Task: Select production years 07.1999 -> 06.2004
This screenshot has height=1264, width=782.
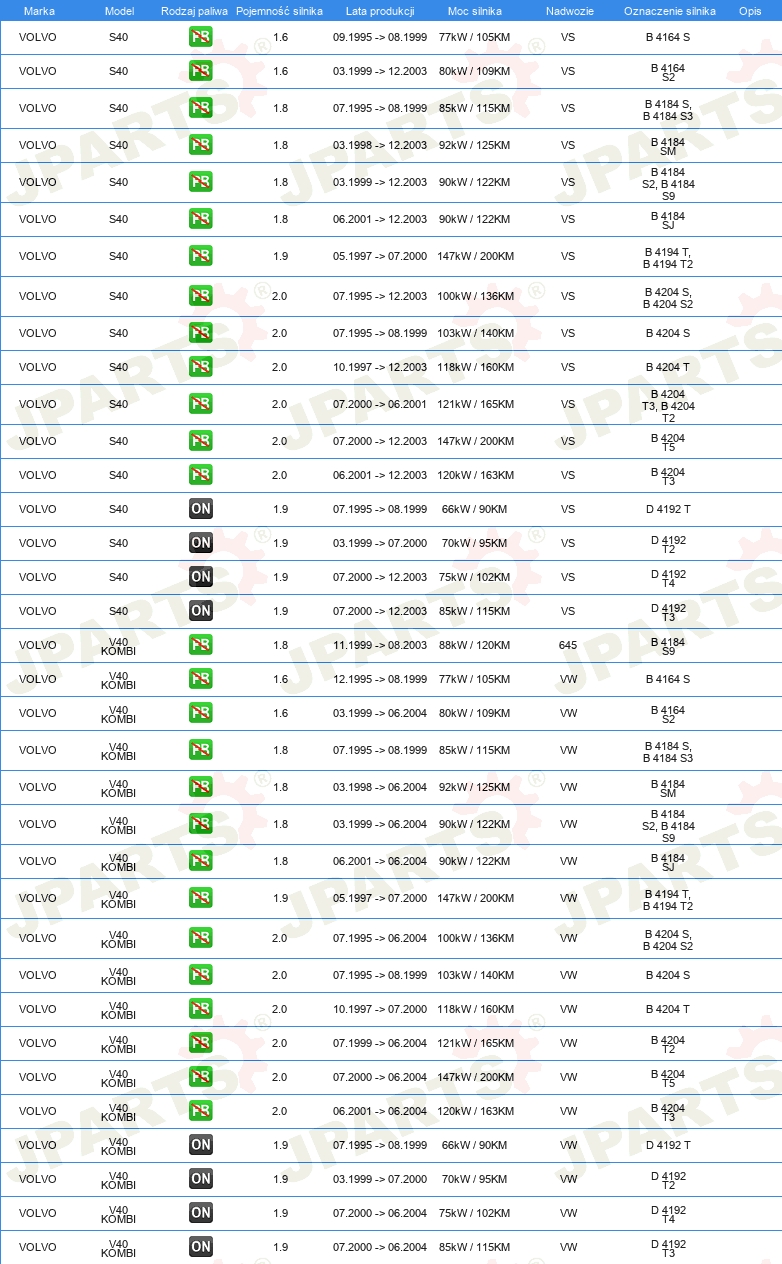Action: pos(380,1043)
